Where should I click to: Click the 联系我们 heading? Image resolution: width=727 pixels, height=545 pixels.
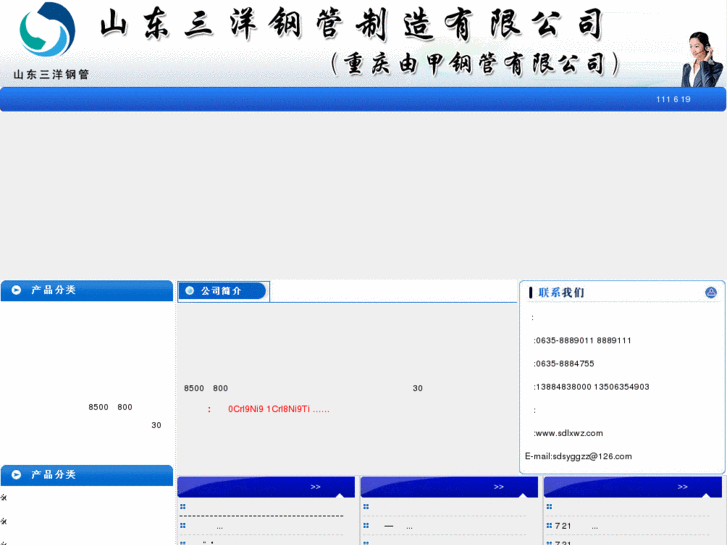[561, 293]
